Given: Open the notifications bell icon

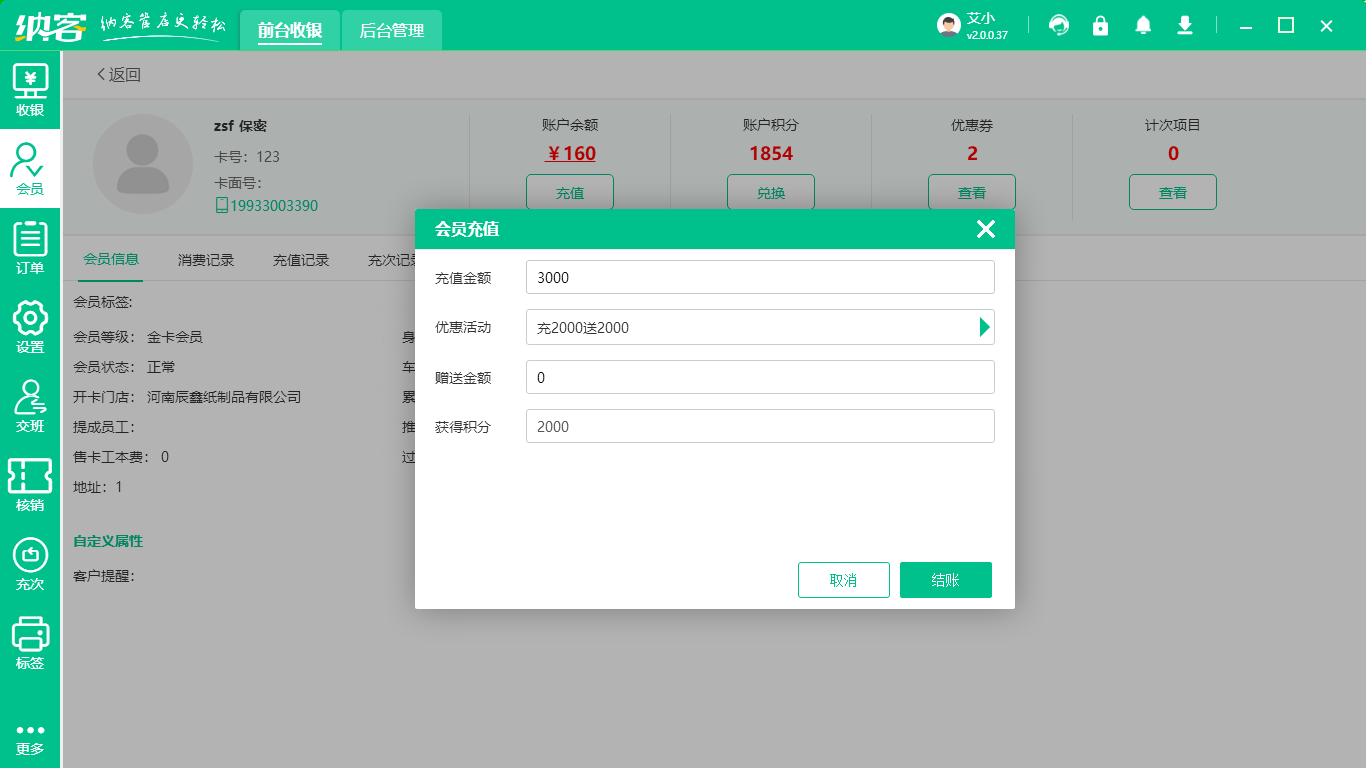Looking at the screenshot, I should tap(1143, 25).
